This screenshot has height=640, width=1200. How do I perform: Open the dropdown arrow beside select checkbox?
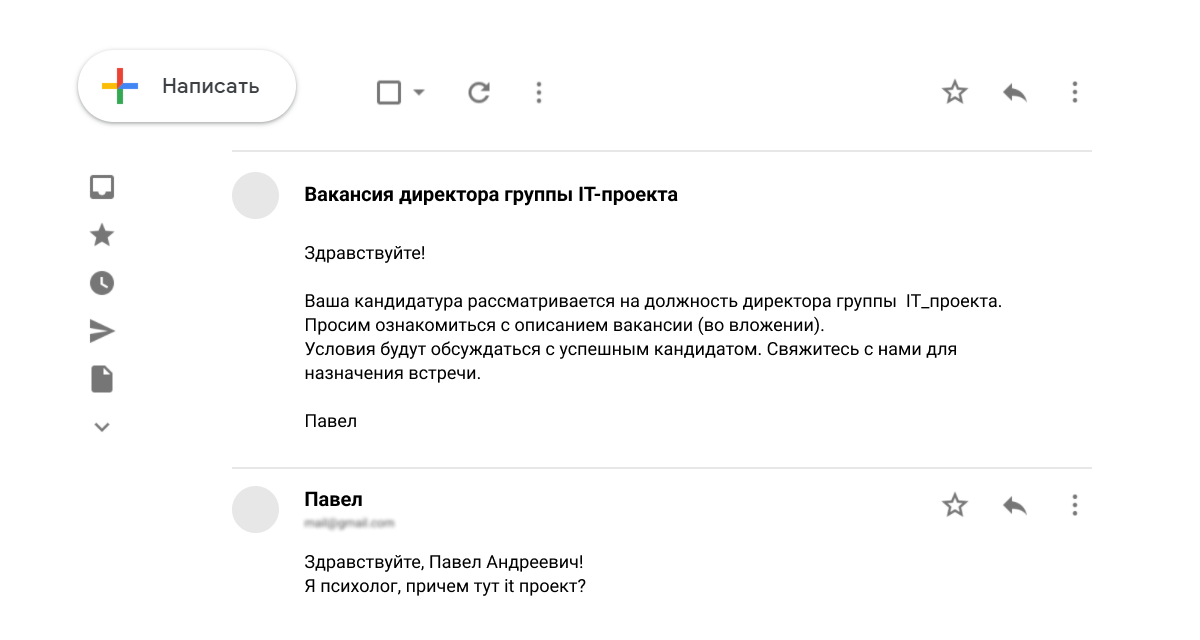419,93
